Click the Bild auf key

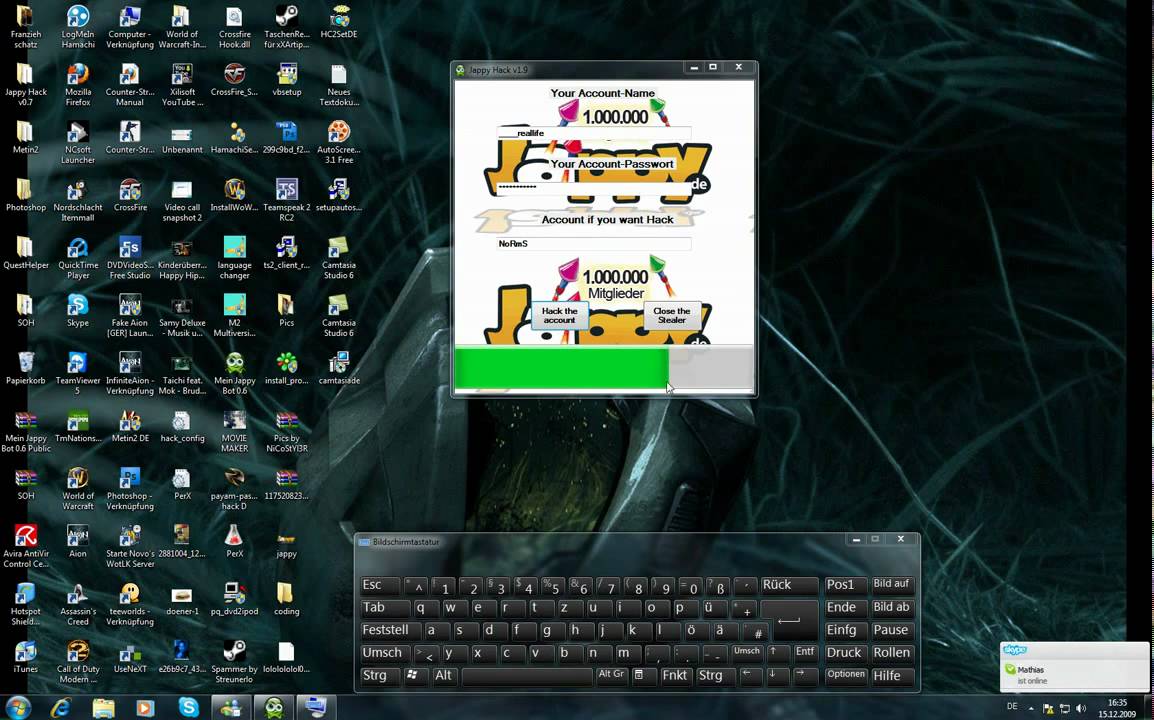pos(891,585)
